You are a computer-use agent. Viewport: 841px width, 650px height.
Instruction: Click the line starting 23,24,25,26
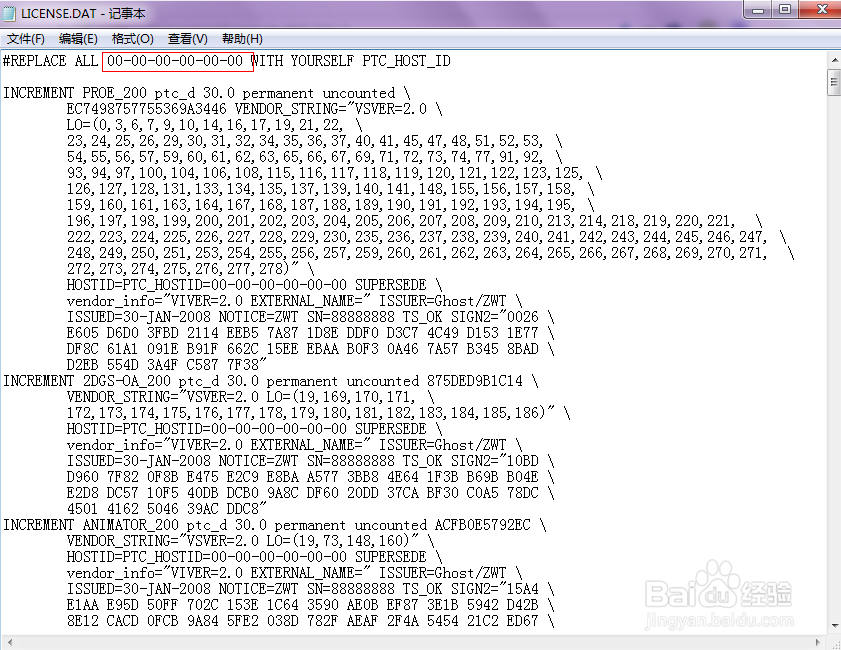pos(314,141)
